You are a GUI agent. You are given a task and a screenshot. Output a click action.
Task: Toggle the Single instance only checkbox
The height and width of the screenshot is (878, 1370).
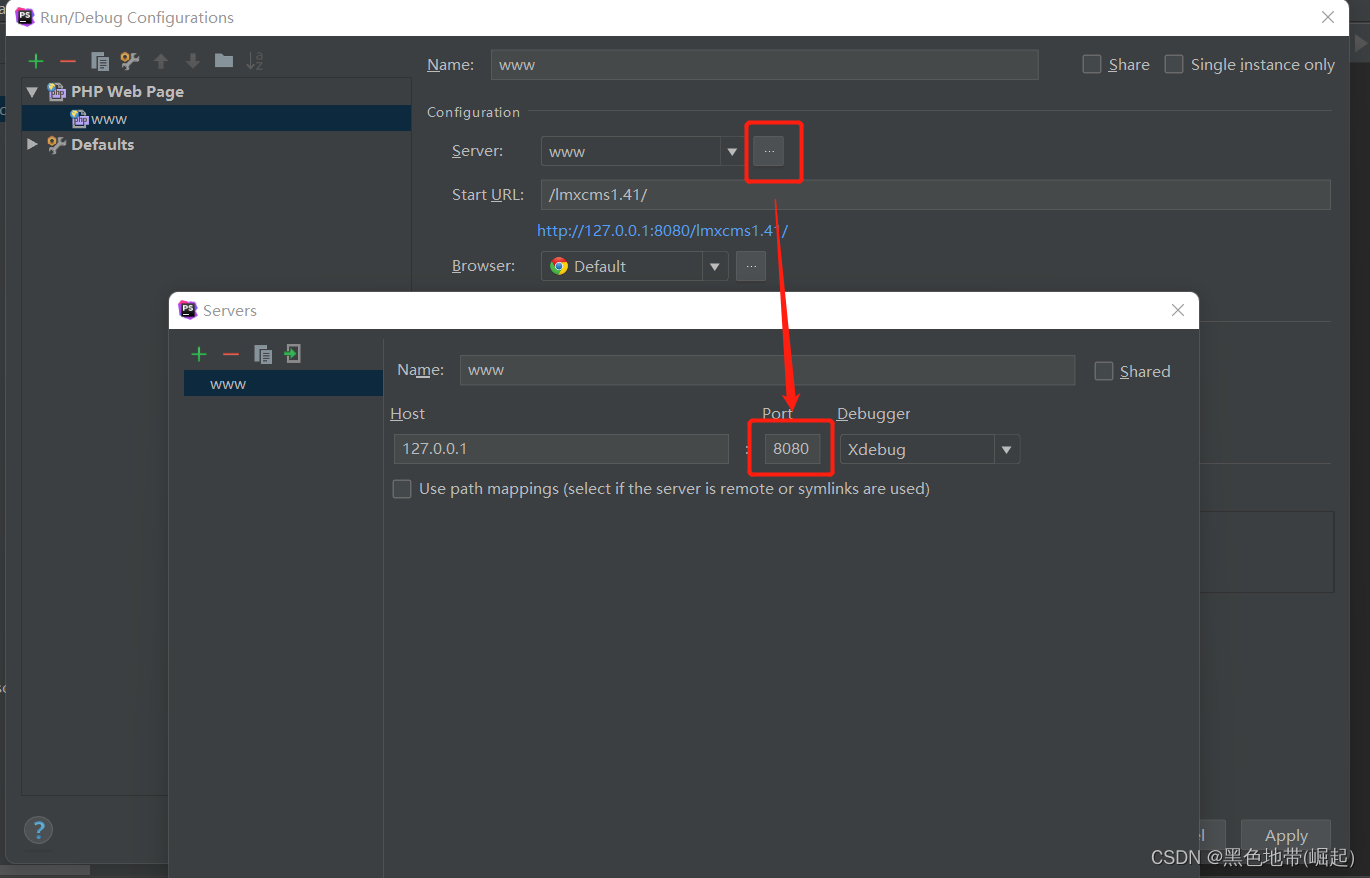pos(1174,64)
